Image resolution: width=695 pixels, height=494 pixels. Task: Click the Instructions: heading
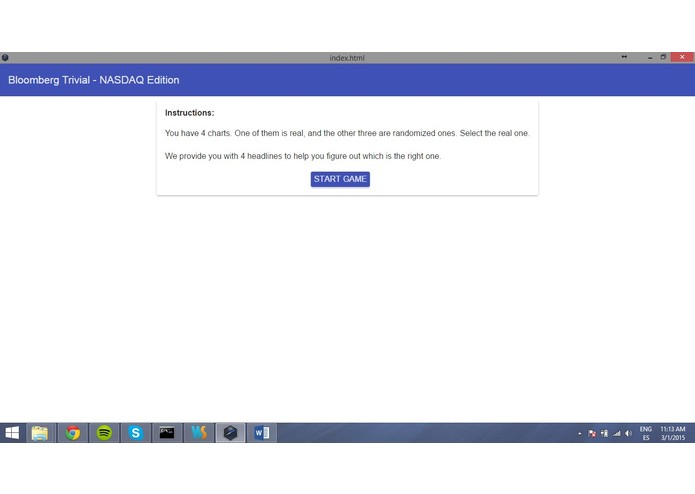coord(189,113)
